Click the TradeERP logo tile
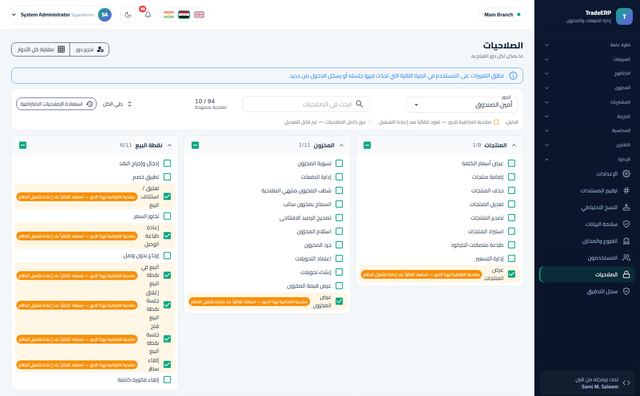The height and width of the screenshot is (396, 640). pyautogui.click(x=624, y=16)
